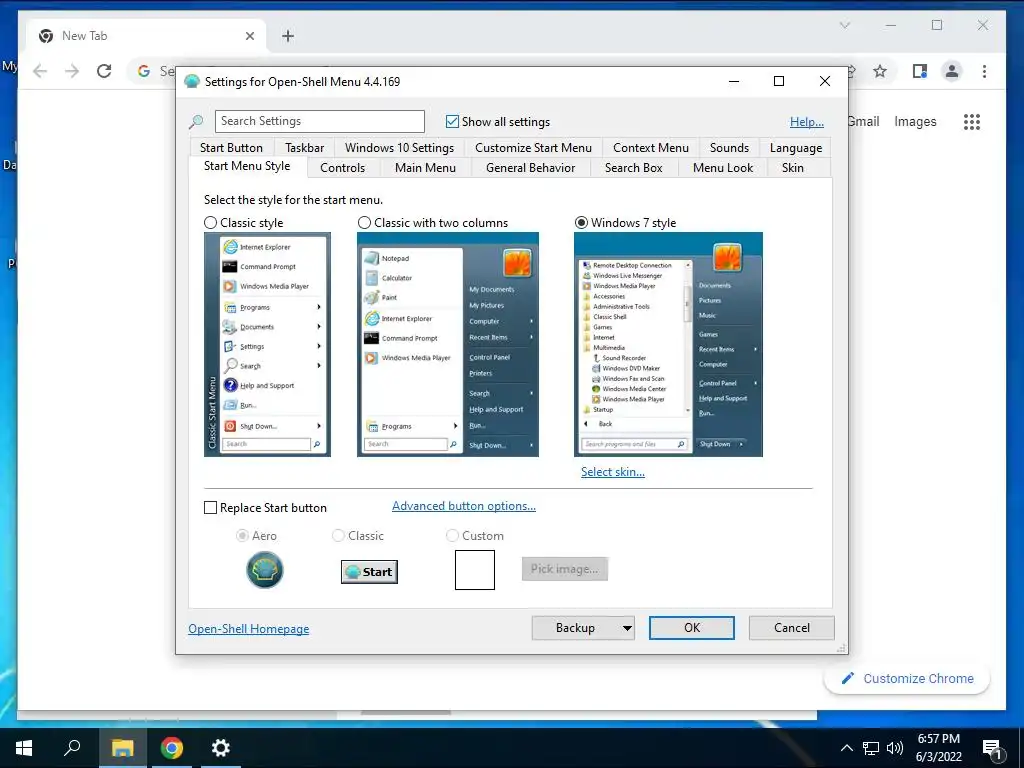Open Advanced button options link

tap(464, 506)
